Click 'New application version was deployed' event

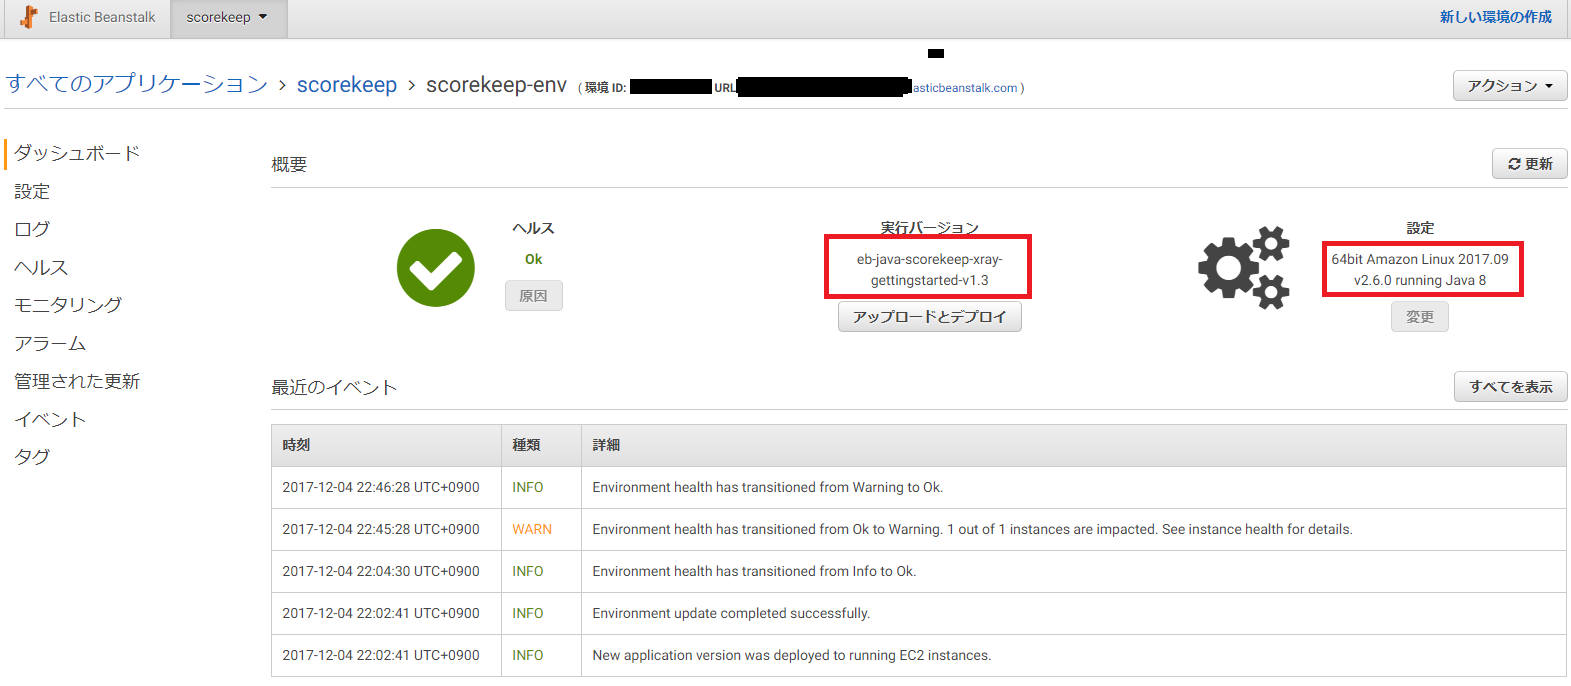[792, 655]
